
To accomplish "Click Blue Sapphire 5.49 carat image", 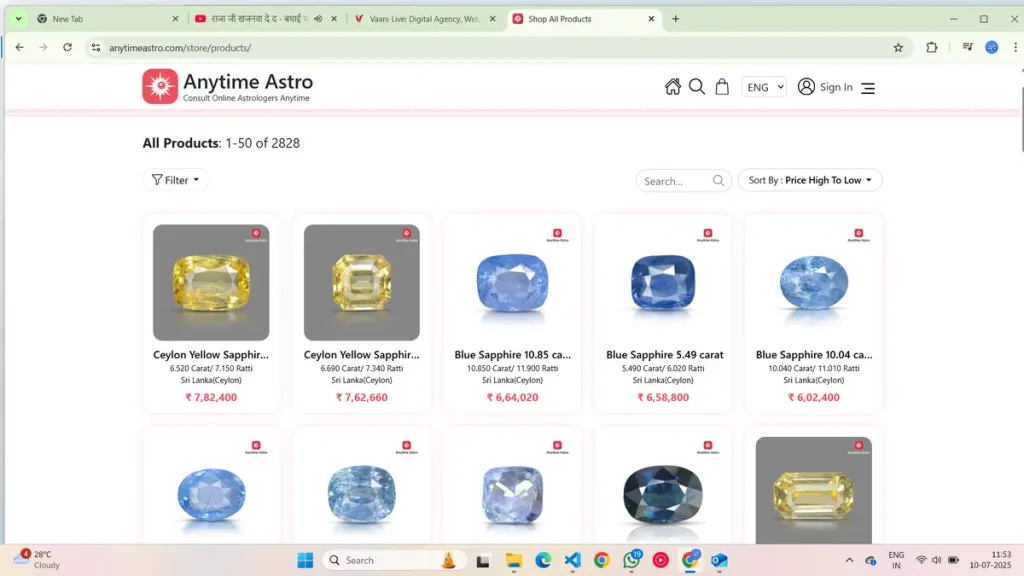I will (x=663, y=282).
